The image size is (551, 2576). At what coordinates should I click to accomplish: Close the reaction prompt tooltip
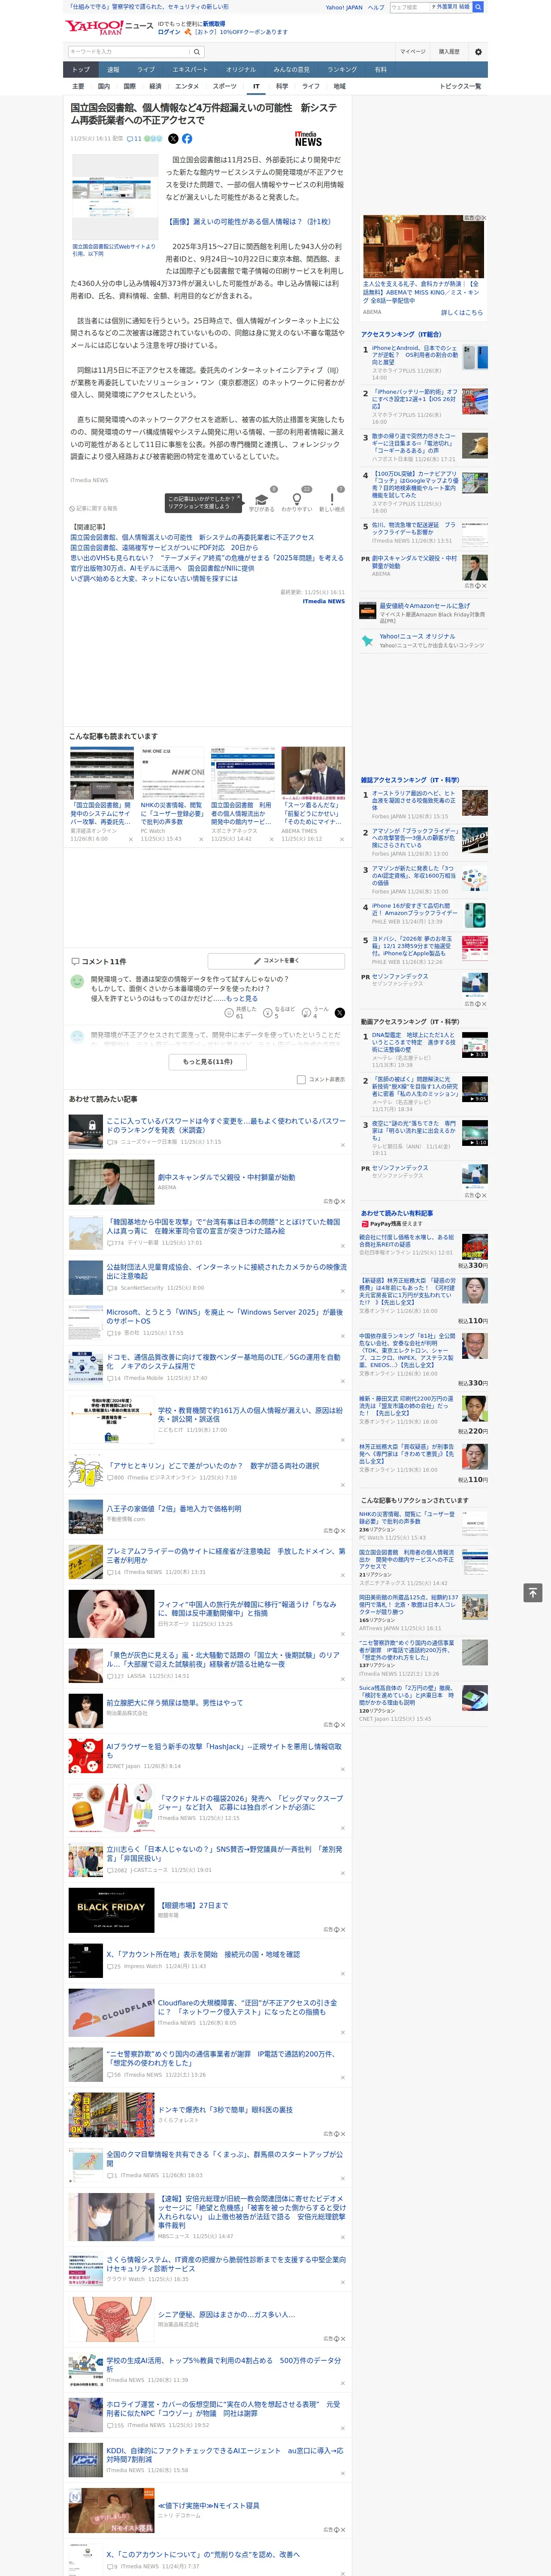click(x=240, y=497)
